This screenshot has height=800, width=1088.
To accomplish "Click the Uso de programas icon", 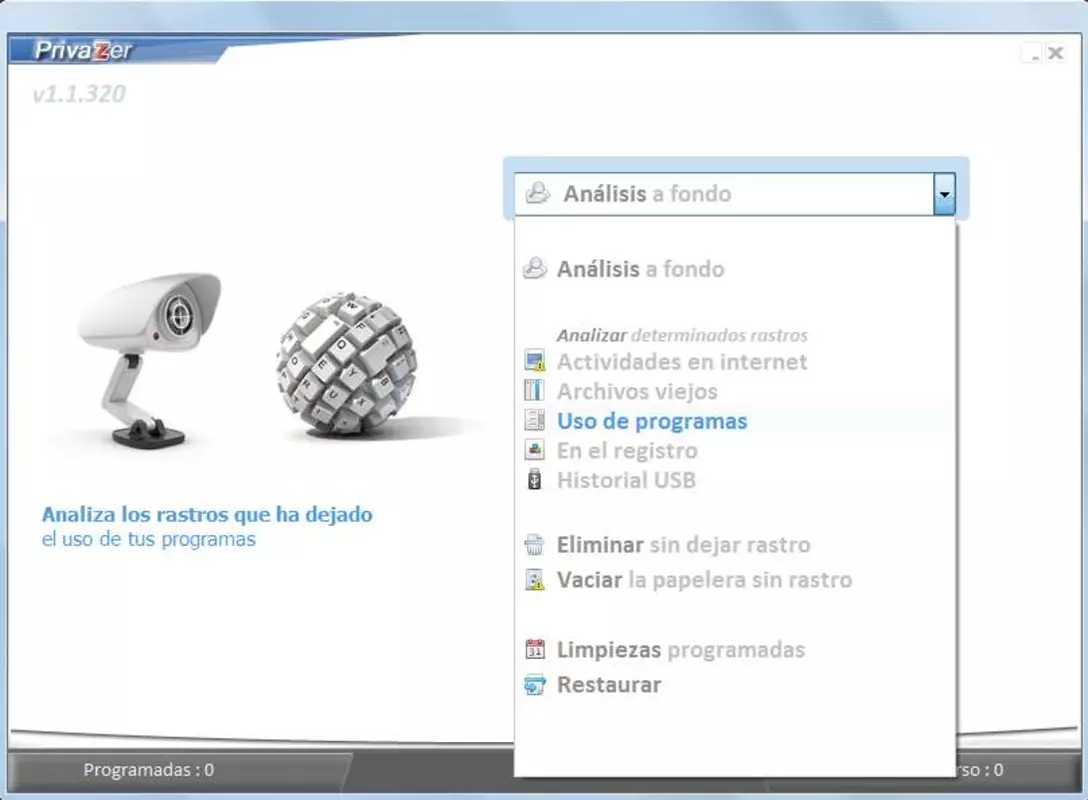I will click(534, 420).
